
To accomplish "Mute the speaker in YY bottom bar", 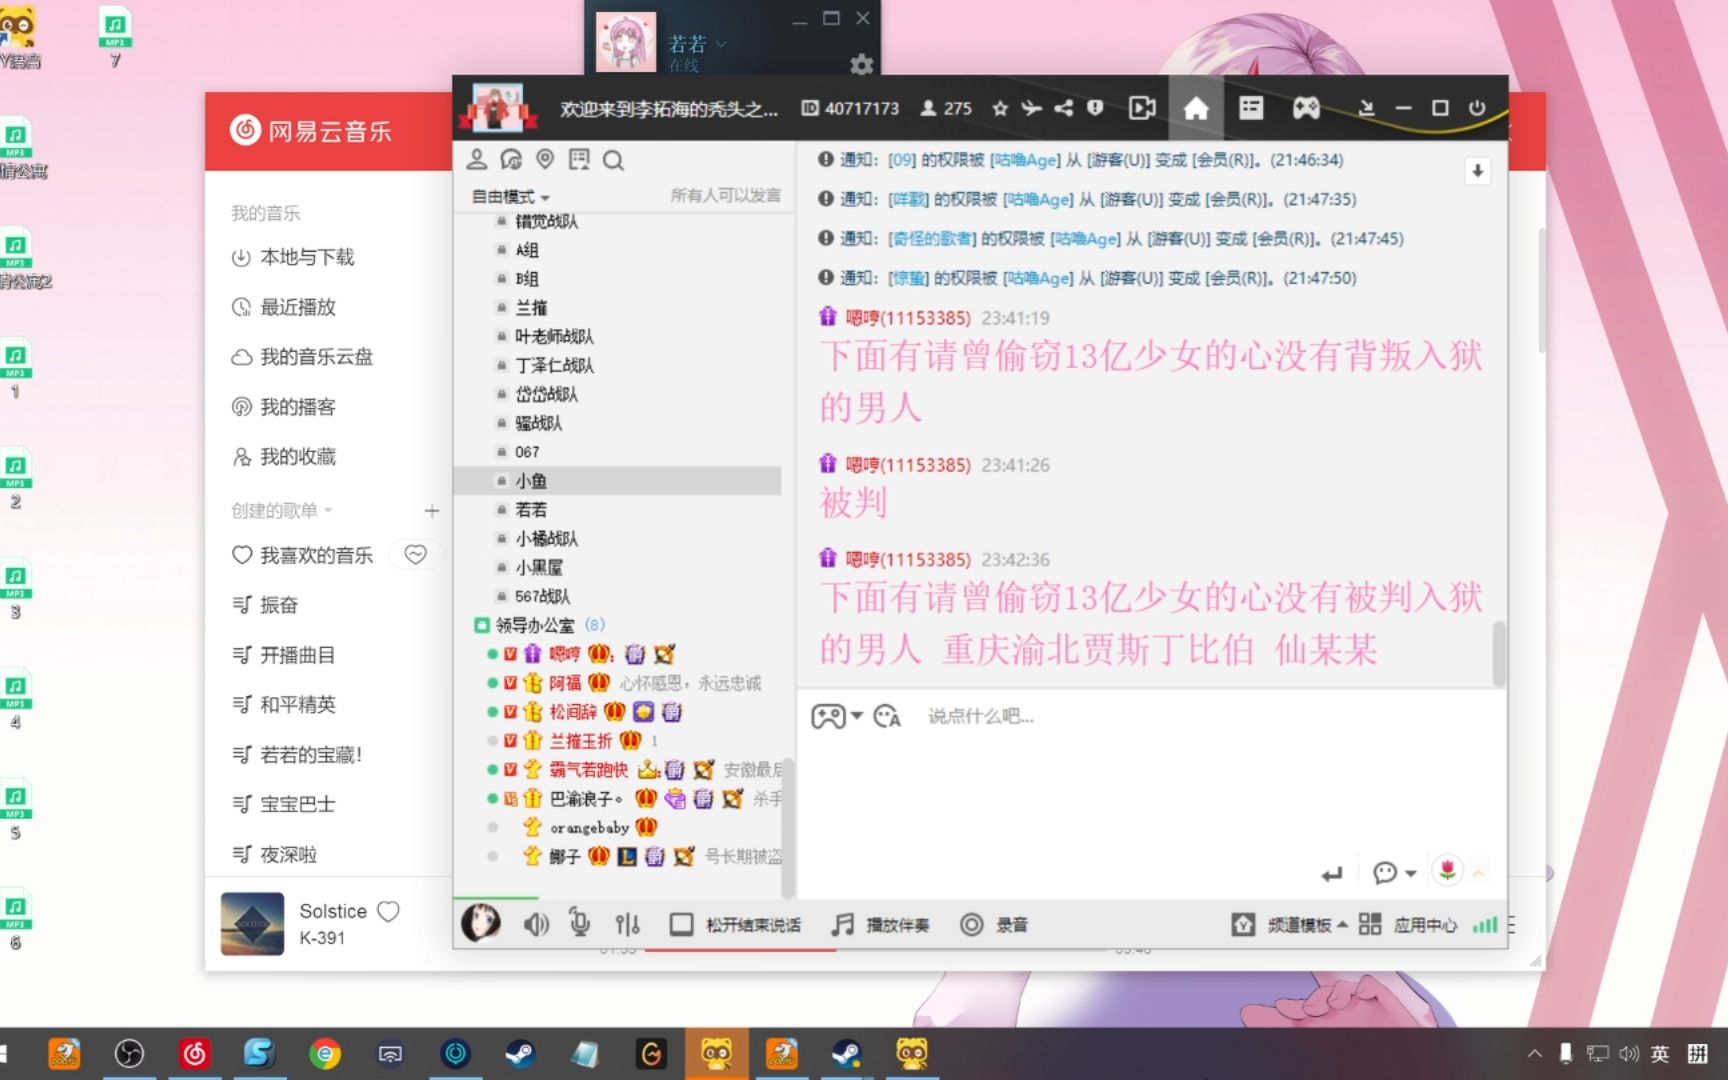I will [536, 925].
